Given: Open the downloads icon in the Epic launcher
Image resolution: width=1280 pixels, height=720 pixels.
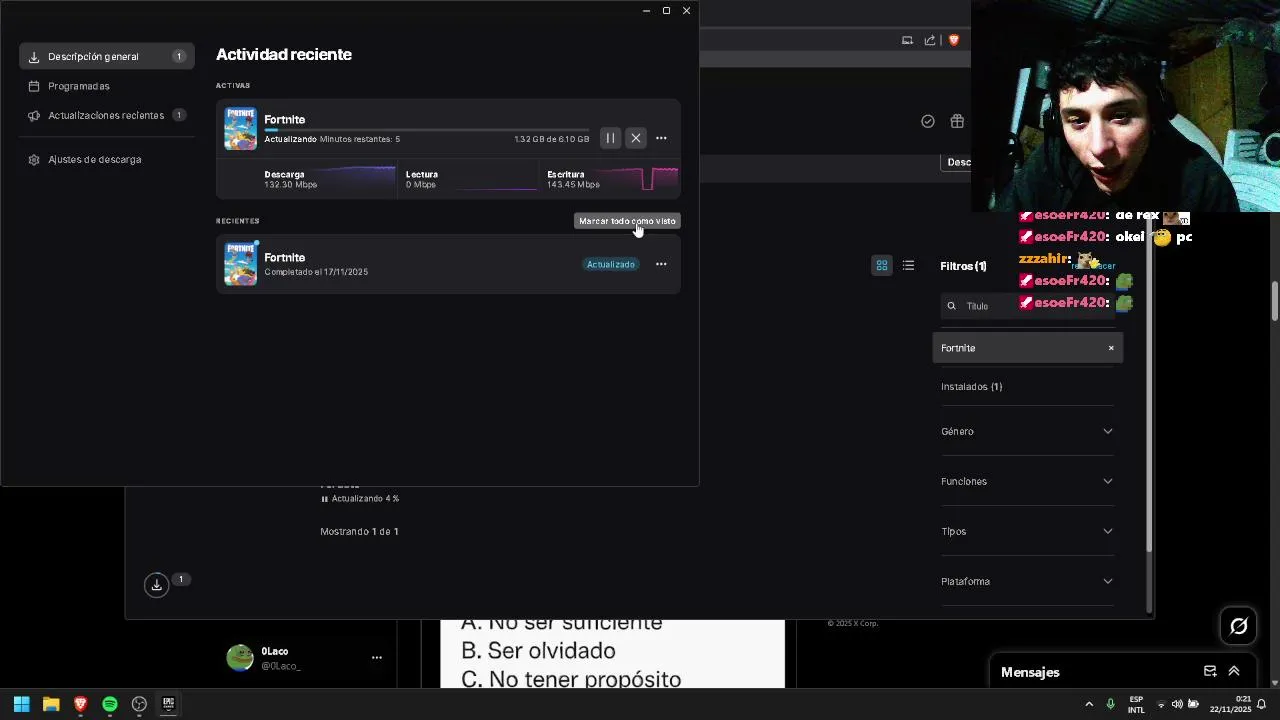Looking at the screenshot, I should [156, 585].
